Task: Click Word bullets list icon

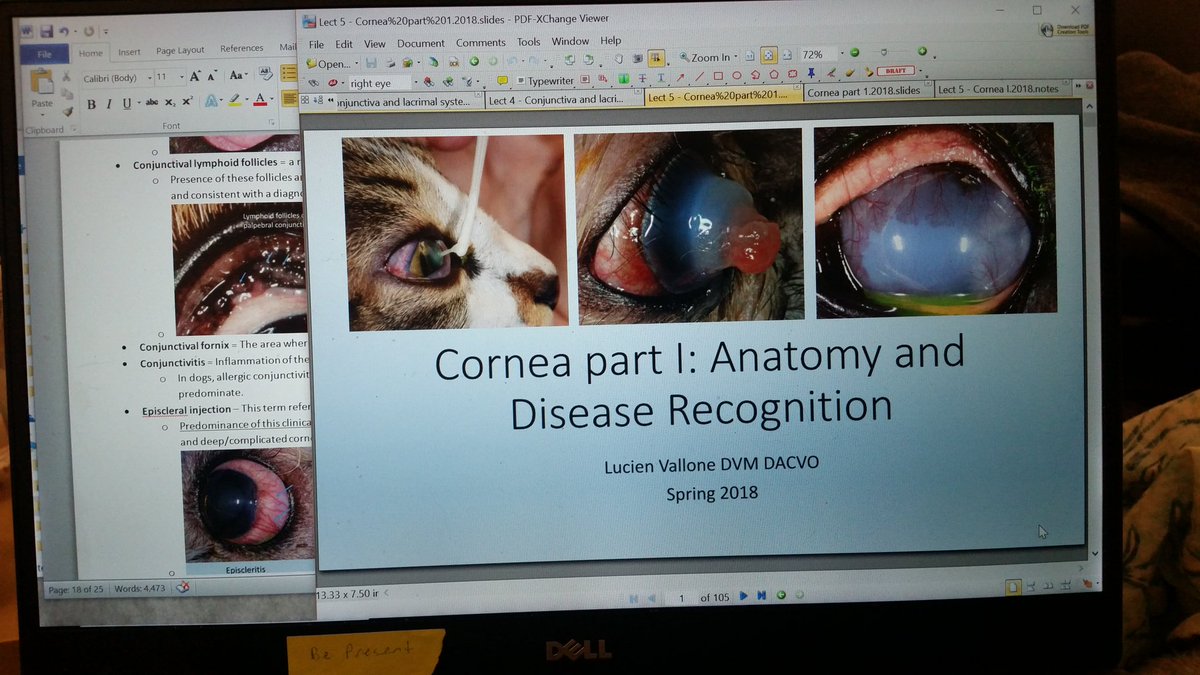Action: pyautogui.click(x=289, y=73)
